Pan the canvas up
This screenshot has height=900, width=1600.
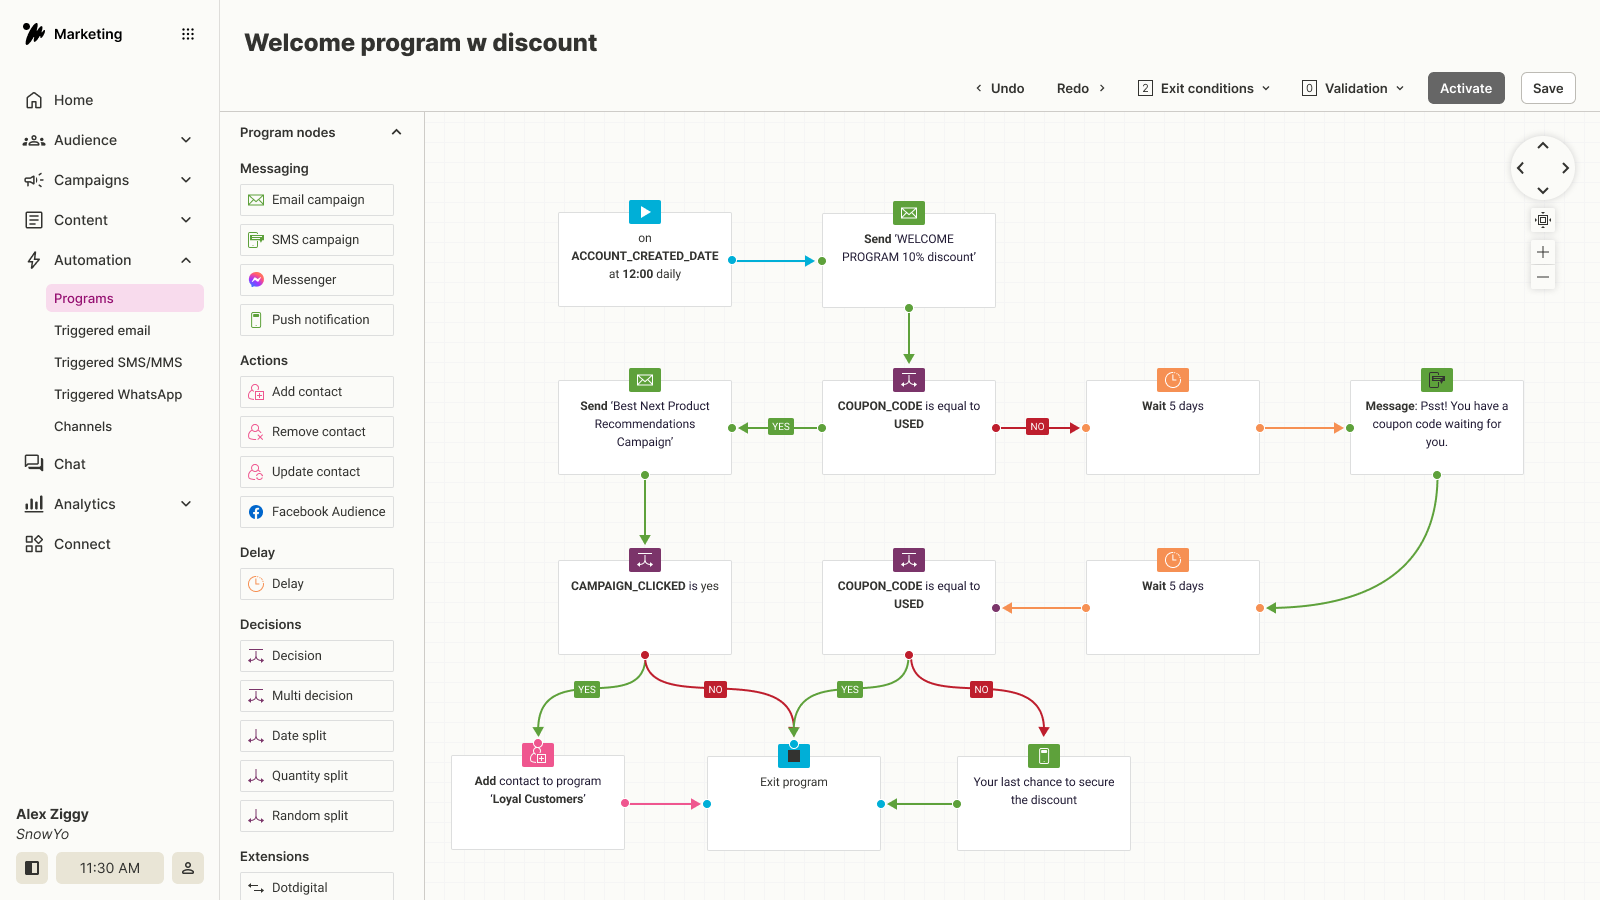click(1543, 146)
